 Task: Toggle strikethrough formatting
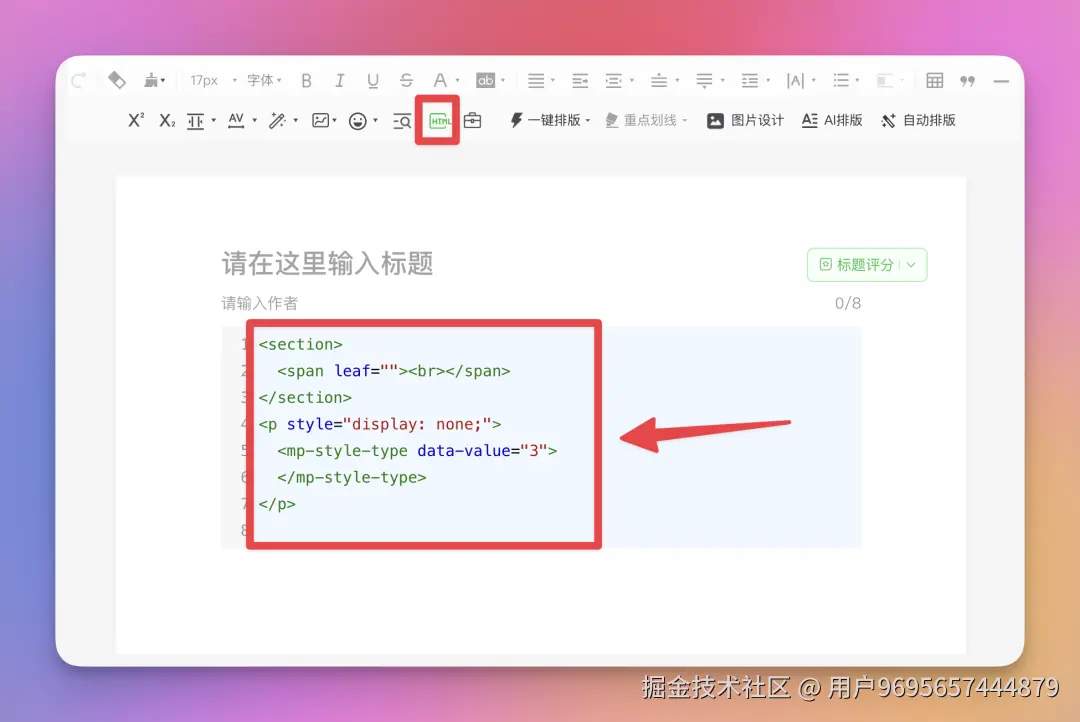(406, 80)
